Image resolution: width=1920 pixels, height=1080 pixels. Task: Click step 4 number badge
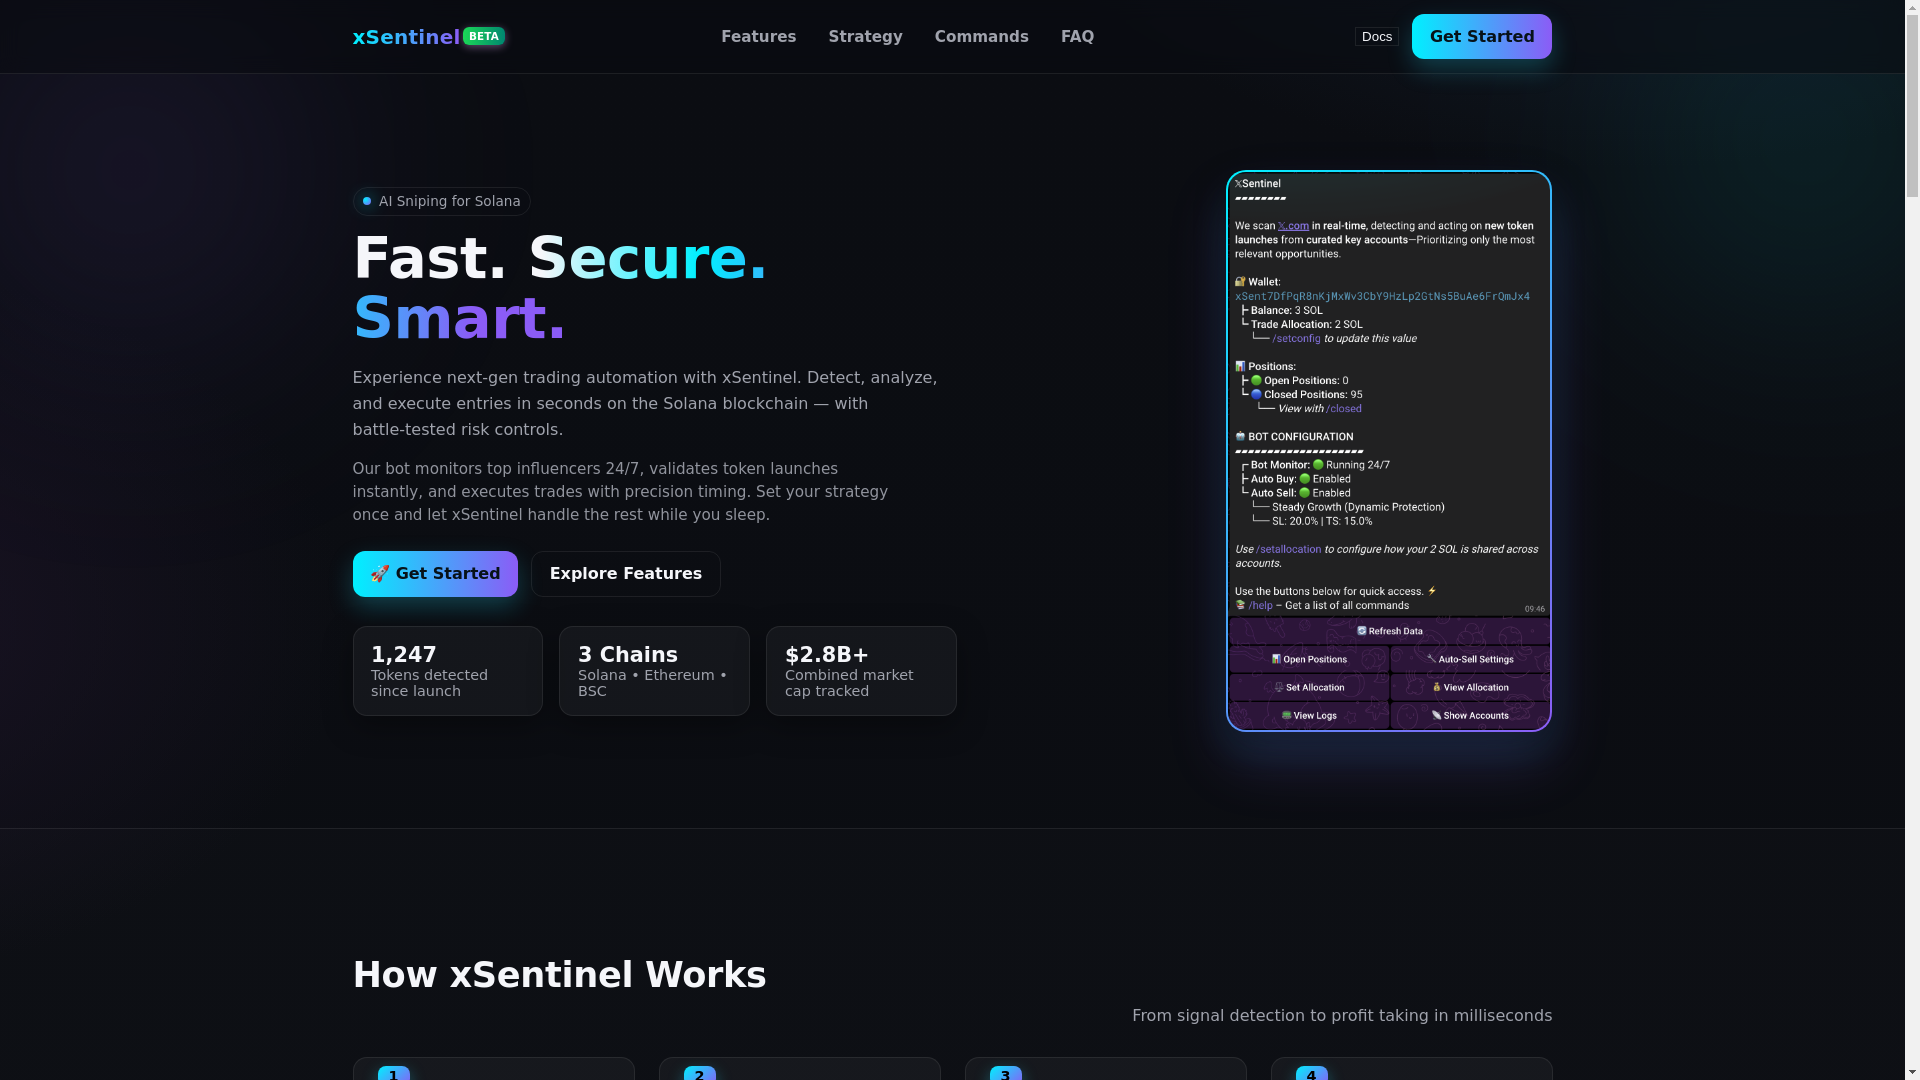pos(1312,1073)
